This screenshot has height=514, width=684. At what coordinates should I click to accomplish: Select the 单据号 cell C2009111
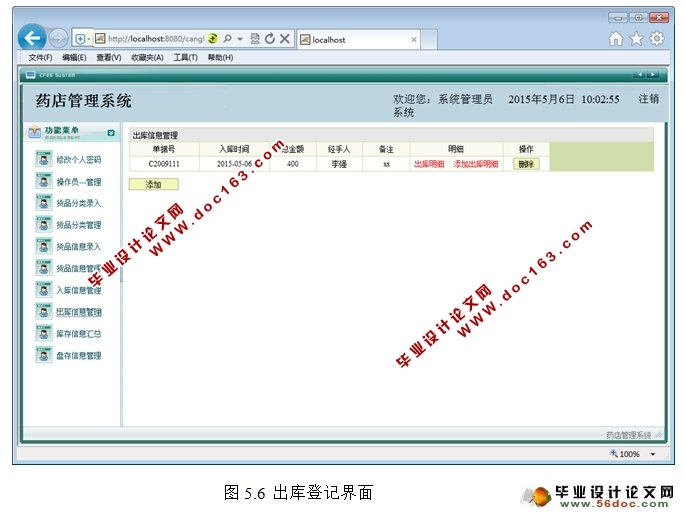(164, 164)
